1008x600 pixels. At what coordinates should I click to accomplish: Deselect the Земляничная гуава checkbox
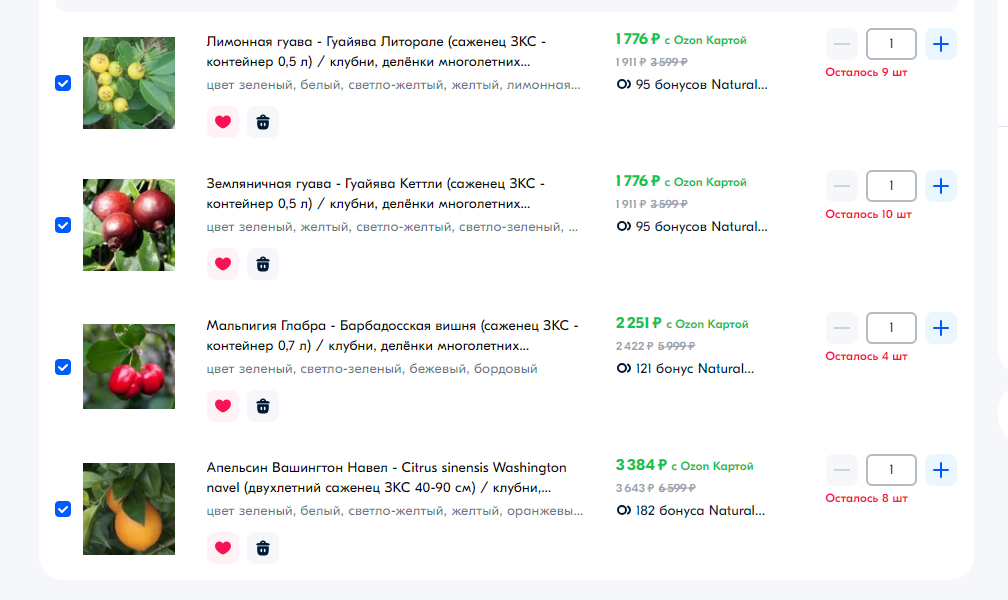(63, 225)
